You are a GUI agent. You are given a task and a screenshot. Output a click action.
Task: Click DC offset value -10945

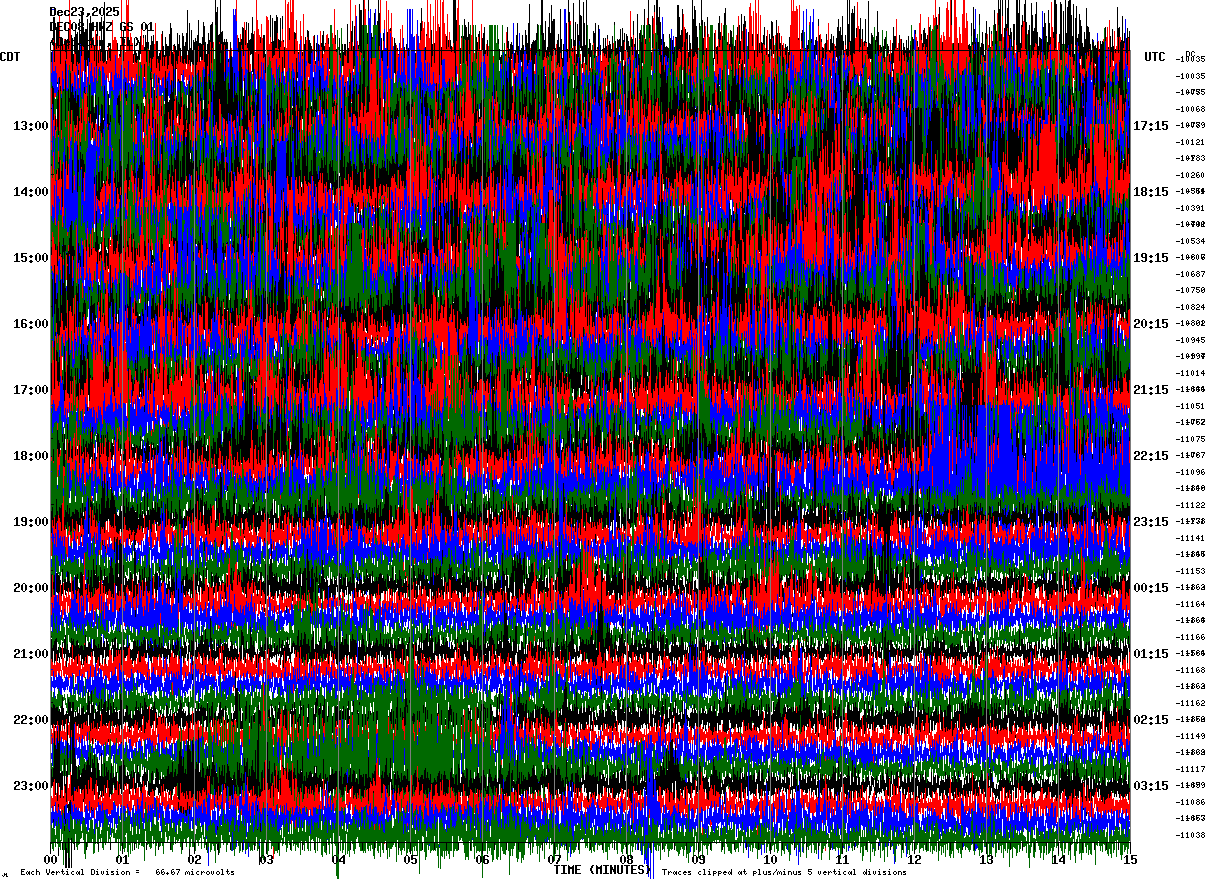pos(1191,340)
